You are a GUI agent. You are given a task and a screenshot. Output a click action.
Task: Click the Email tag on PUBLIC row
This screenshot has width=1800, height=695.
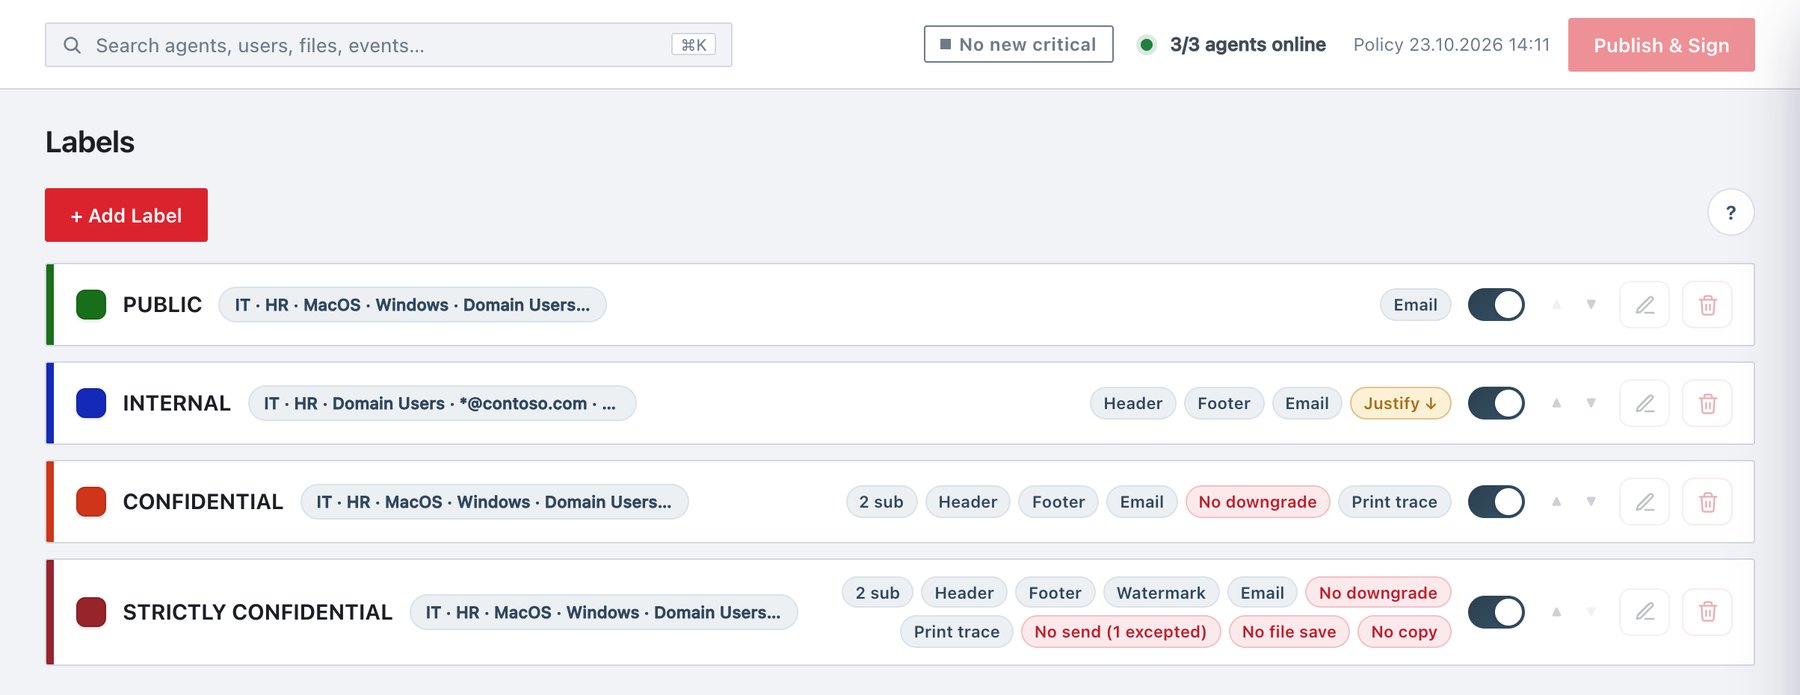tap(1415, 305)
